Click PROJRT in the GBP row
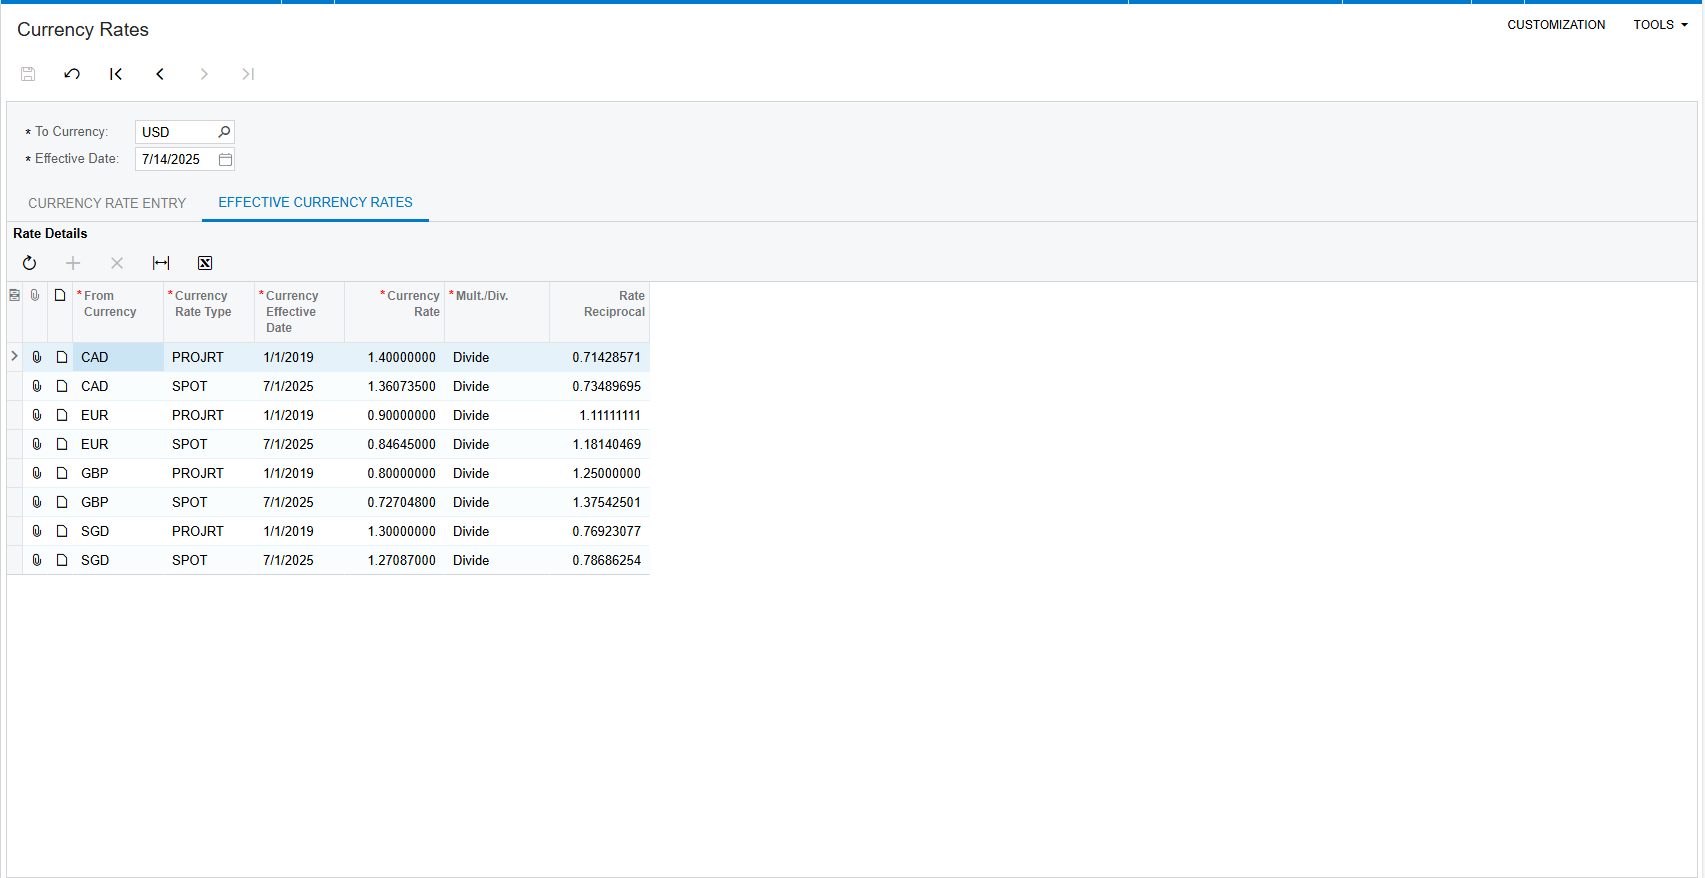Image resolution: width=1705 pixels, height=878 pixels. pyautogui.click(x=198, y=473)
